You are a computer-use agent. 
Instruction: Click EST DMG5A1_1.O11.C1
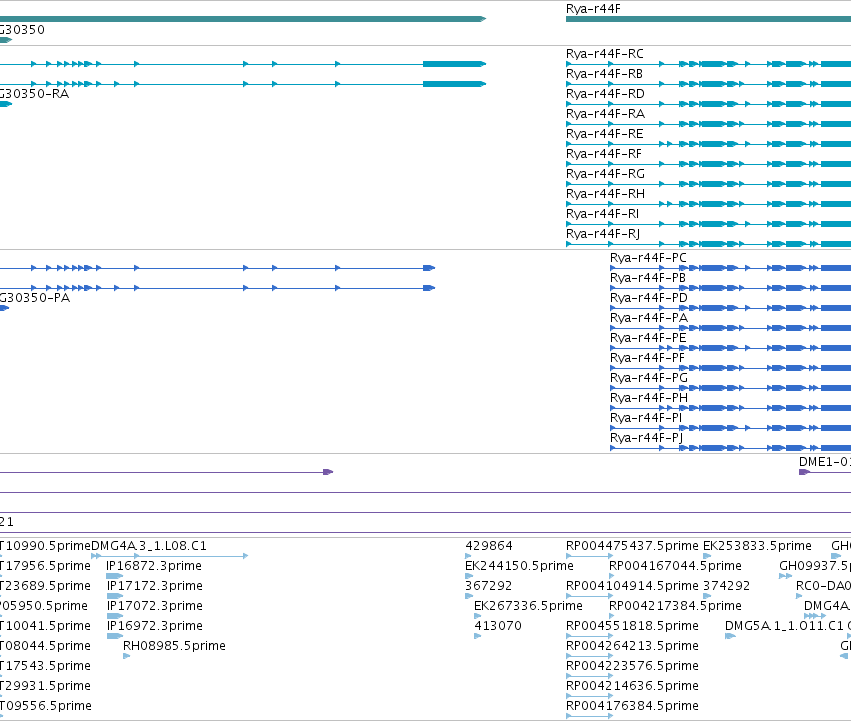[x=784, y=626]
